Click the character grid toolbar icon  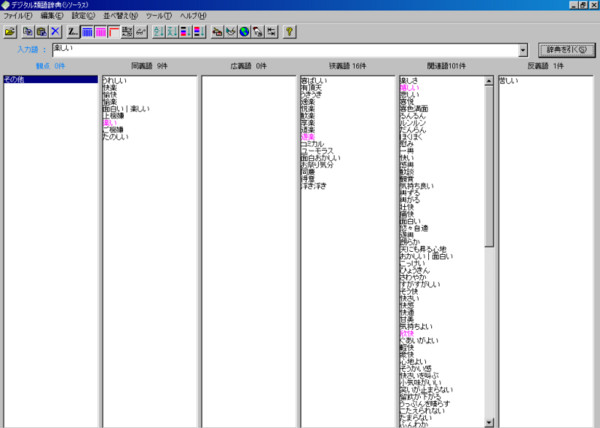tap(127, 32)
